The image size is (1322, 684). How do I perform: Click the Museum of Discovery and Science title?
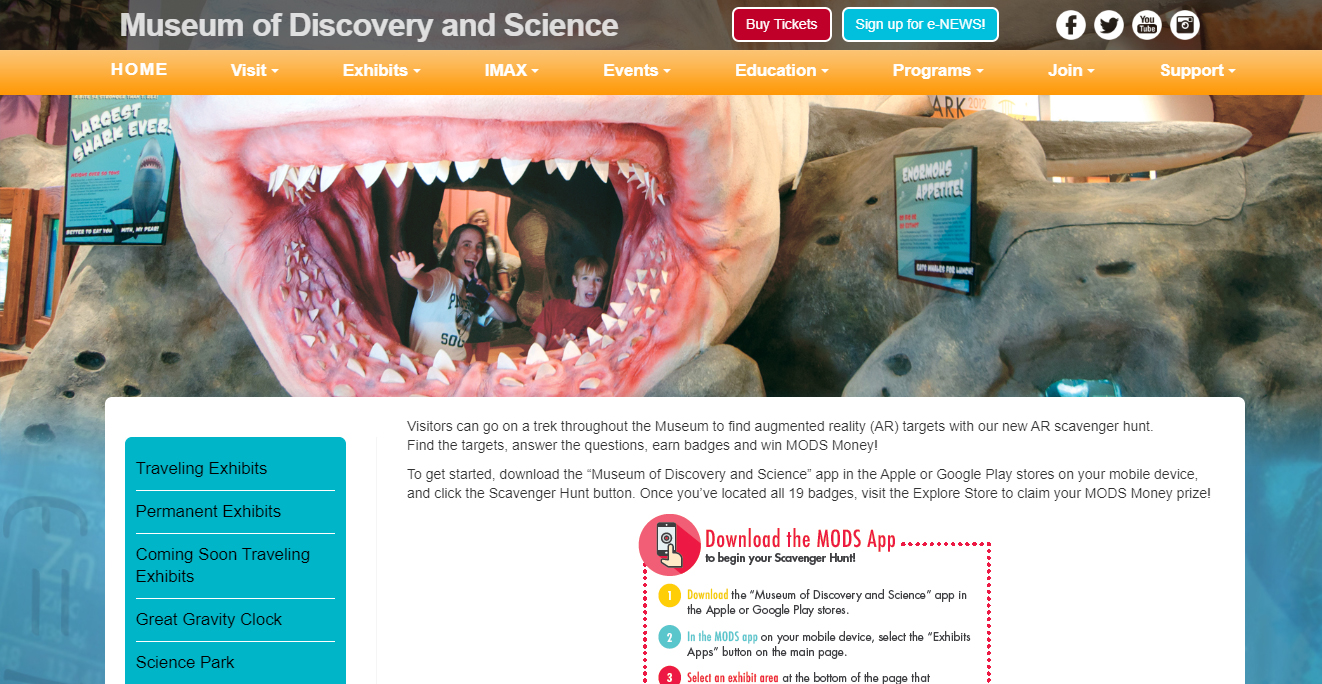(369, 25)
